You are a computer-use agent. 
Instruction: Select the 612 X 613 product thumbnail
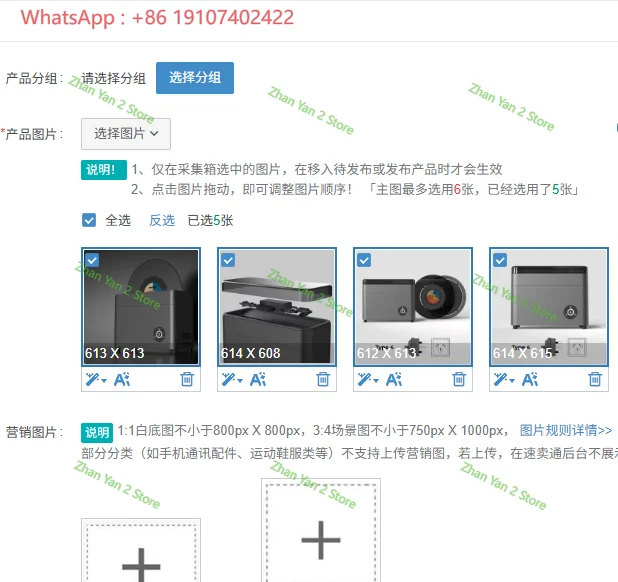[x=413, y=307]
